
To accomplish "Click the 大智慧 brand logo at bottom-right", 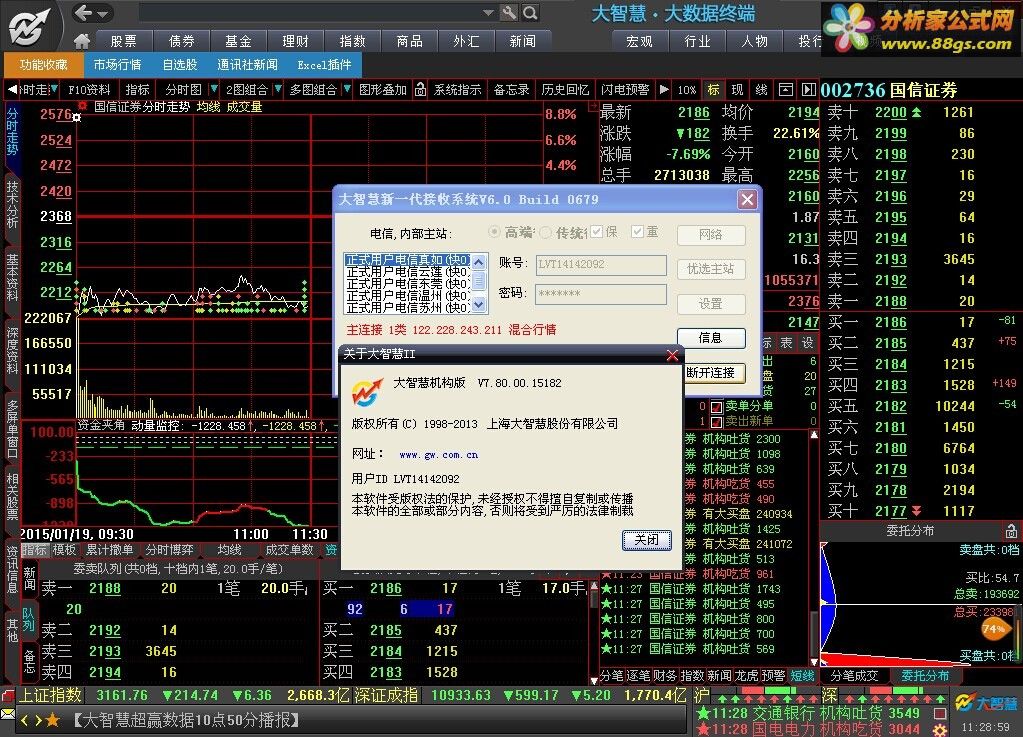I will [986, 704].
